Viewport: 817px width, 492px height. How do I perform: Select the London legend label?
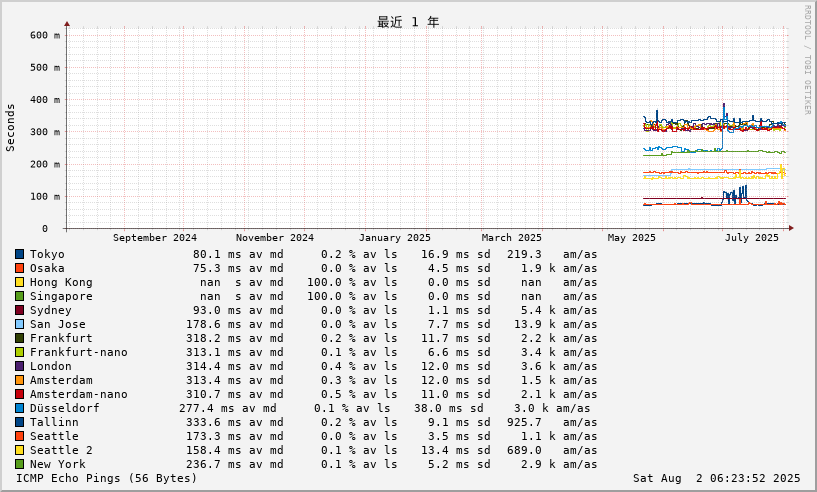point(51,366)
